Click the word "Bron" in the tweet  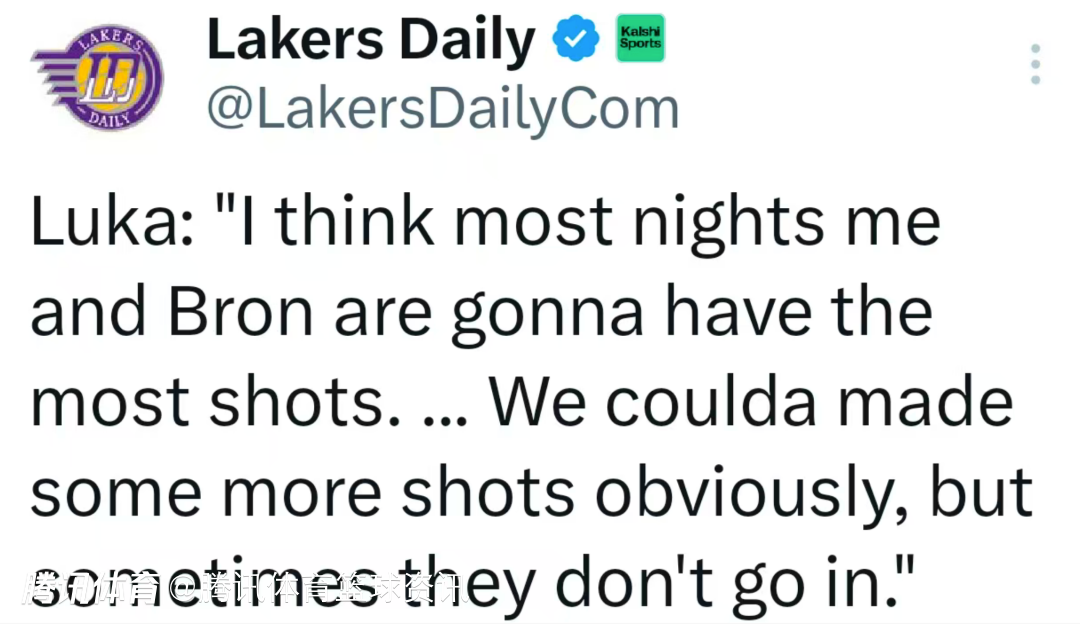click(242, 313)
